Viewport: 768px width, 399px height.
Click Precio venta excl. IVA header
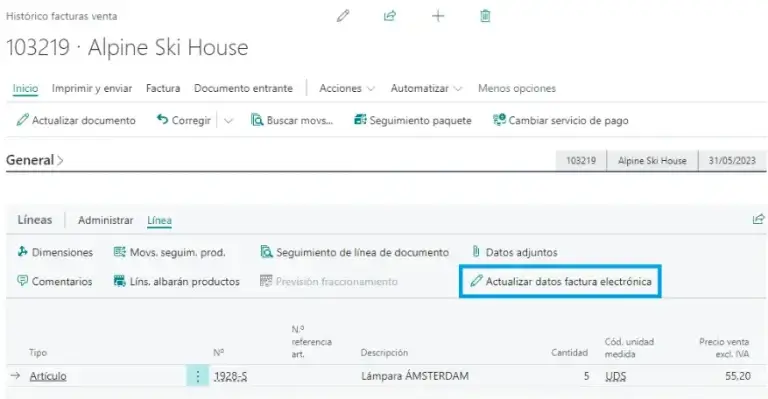(x=724, y=348)
